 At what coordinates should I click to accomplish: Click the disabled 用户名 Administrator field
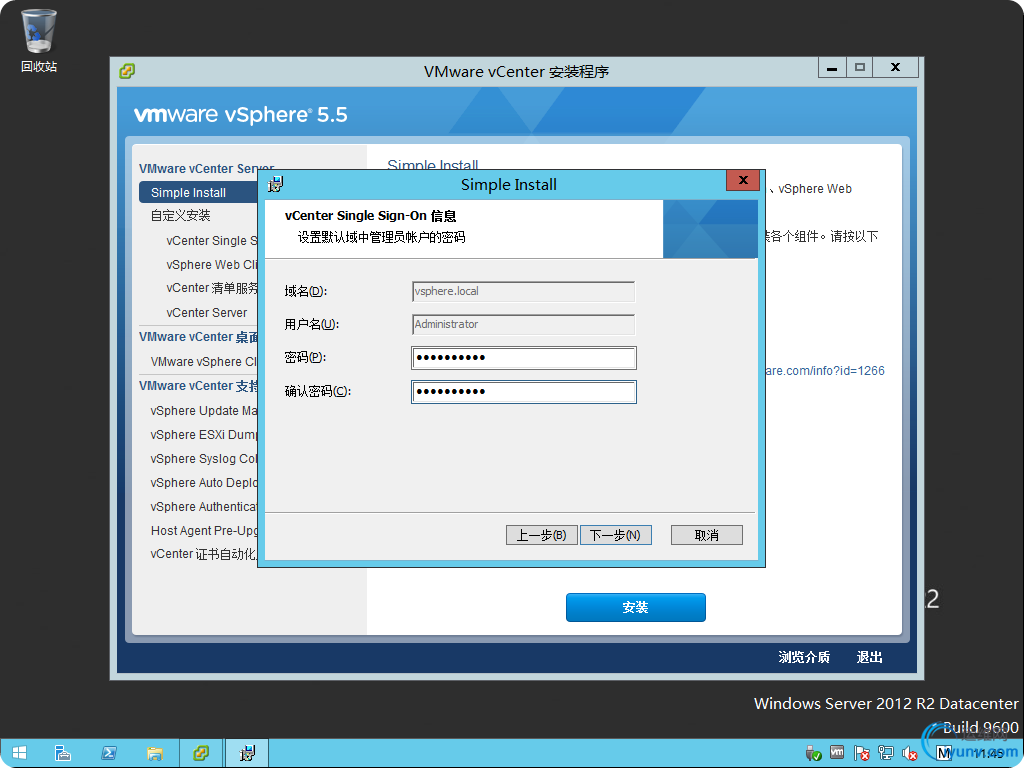524,325
